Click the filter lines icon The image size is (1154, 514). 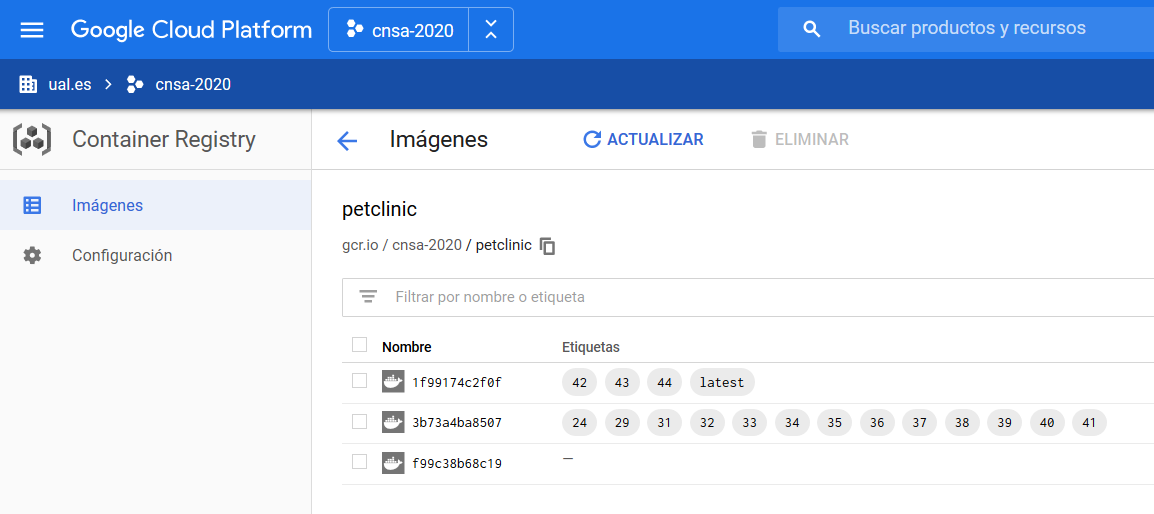(368, 297)
